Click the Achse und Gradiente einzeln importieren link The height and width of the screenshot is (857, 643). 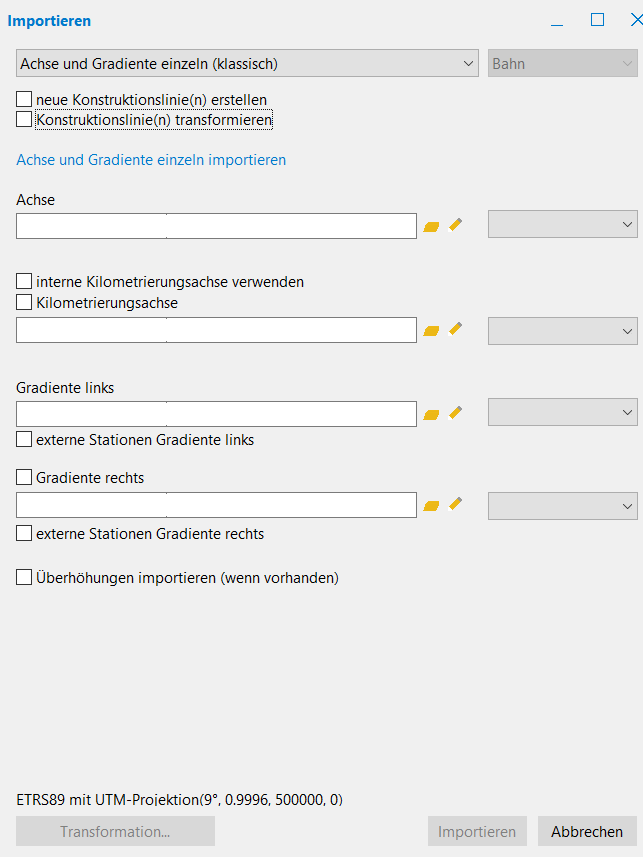(151, 160)
